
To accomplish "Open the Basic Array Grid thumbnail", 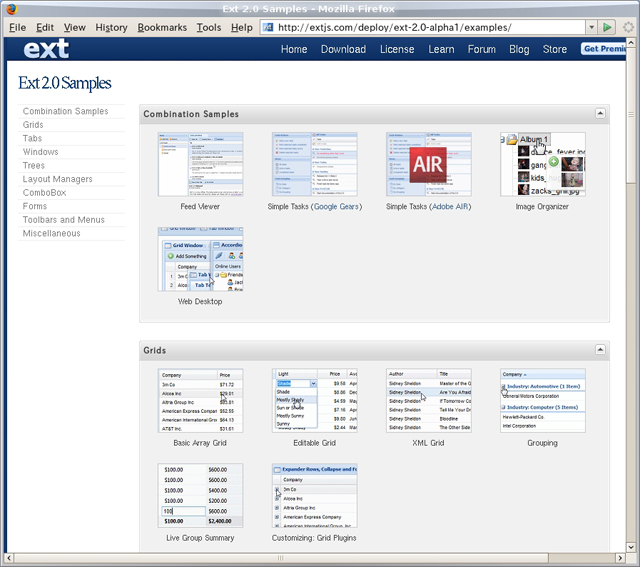I will (200, 400).
